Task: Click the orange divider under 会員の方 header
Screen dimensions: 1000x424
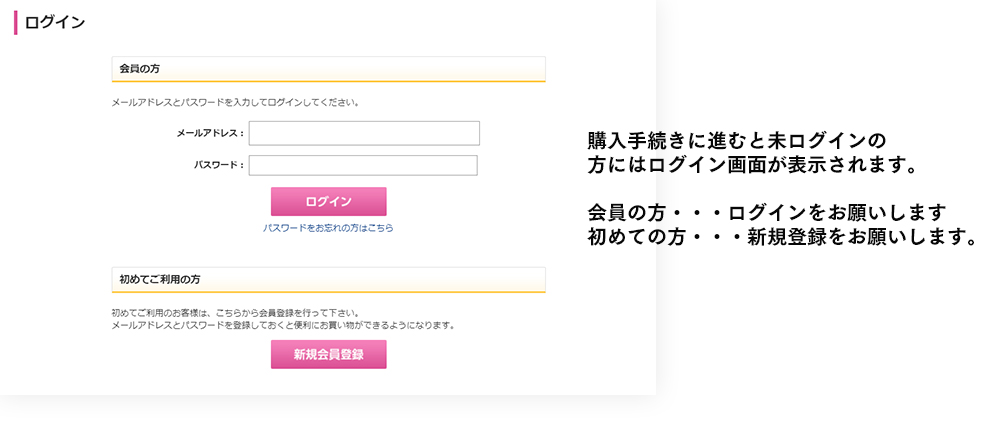Action: coord(328,81)
